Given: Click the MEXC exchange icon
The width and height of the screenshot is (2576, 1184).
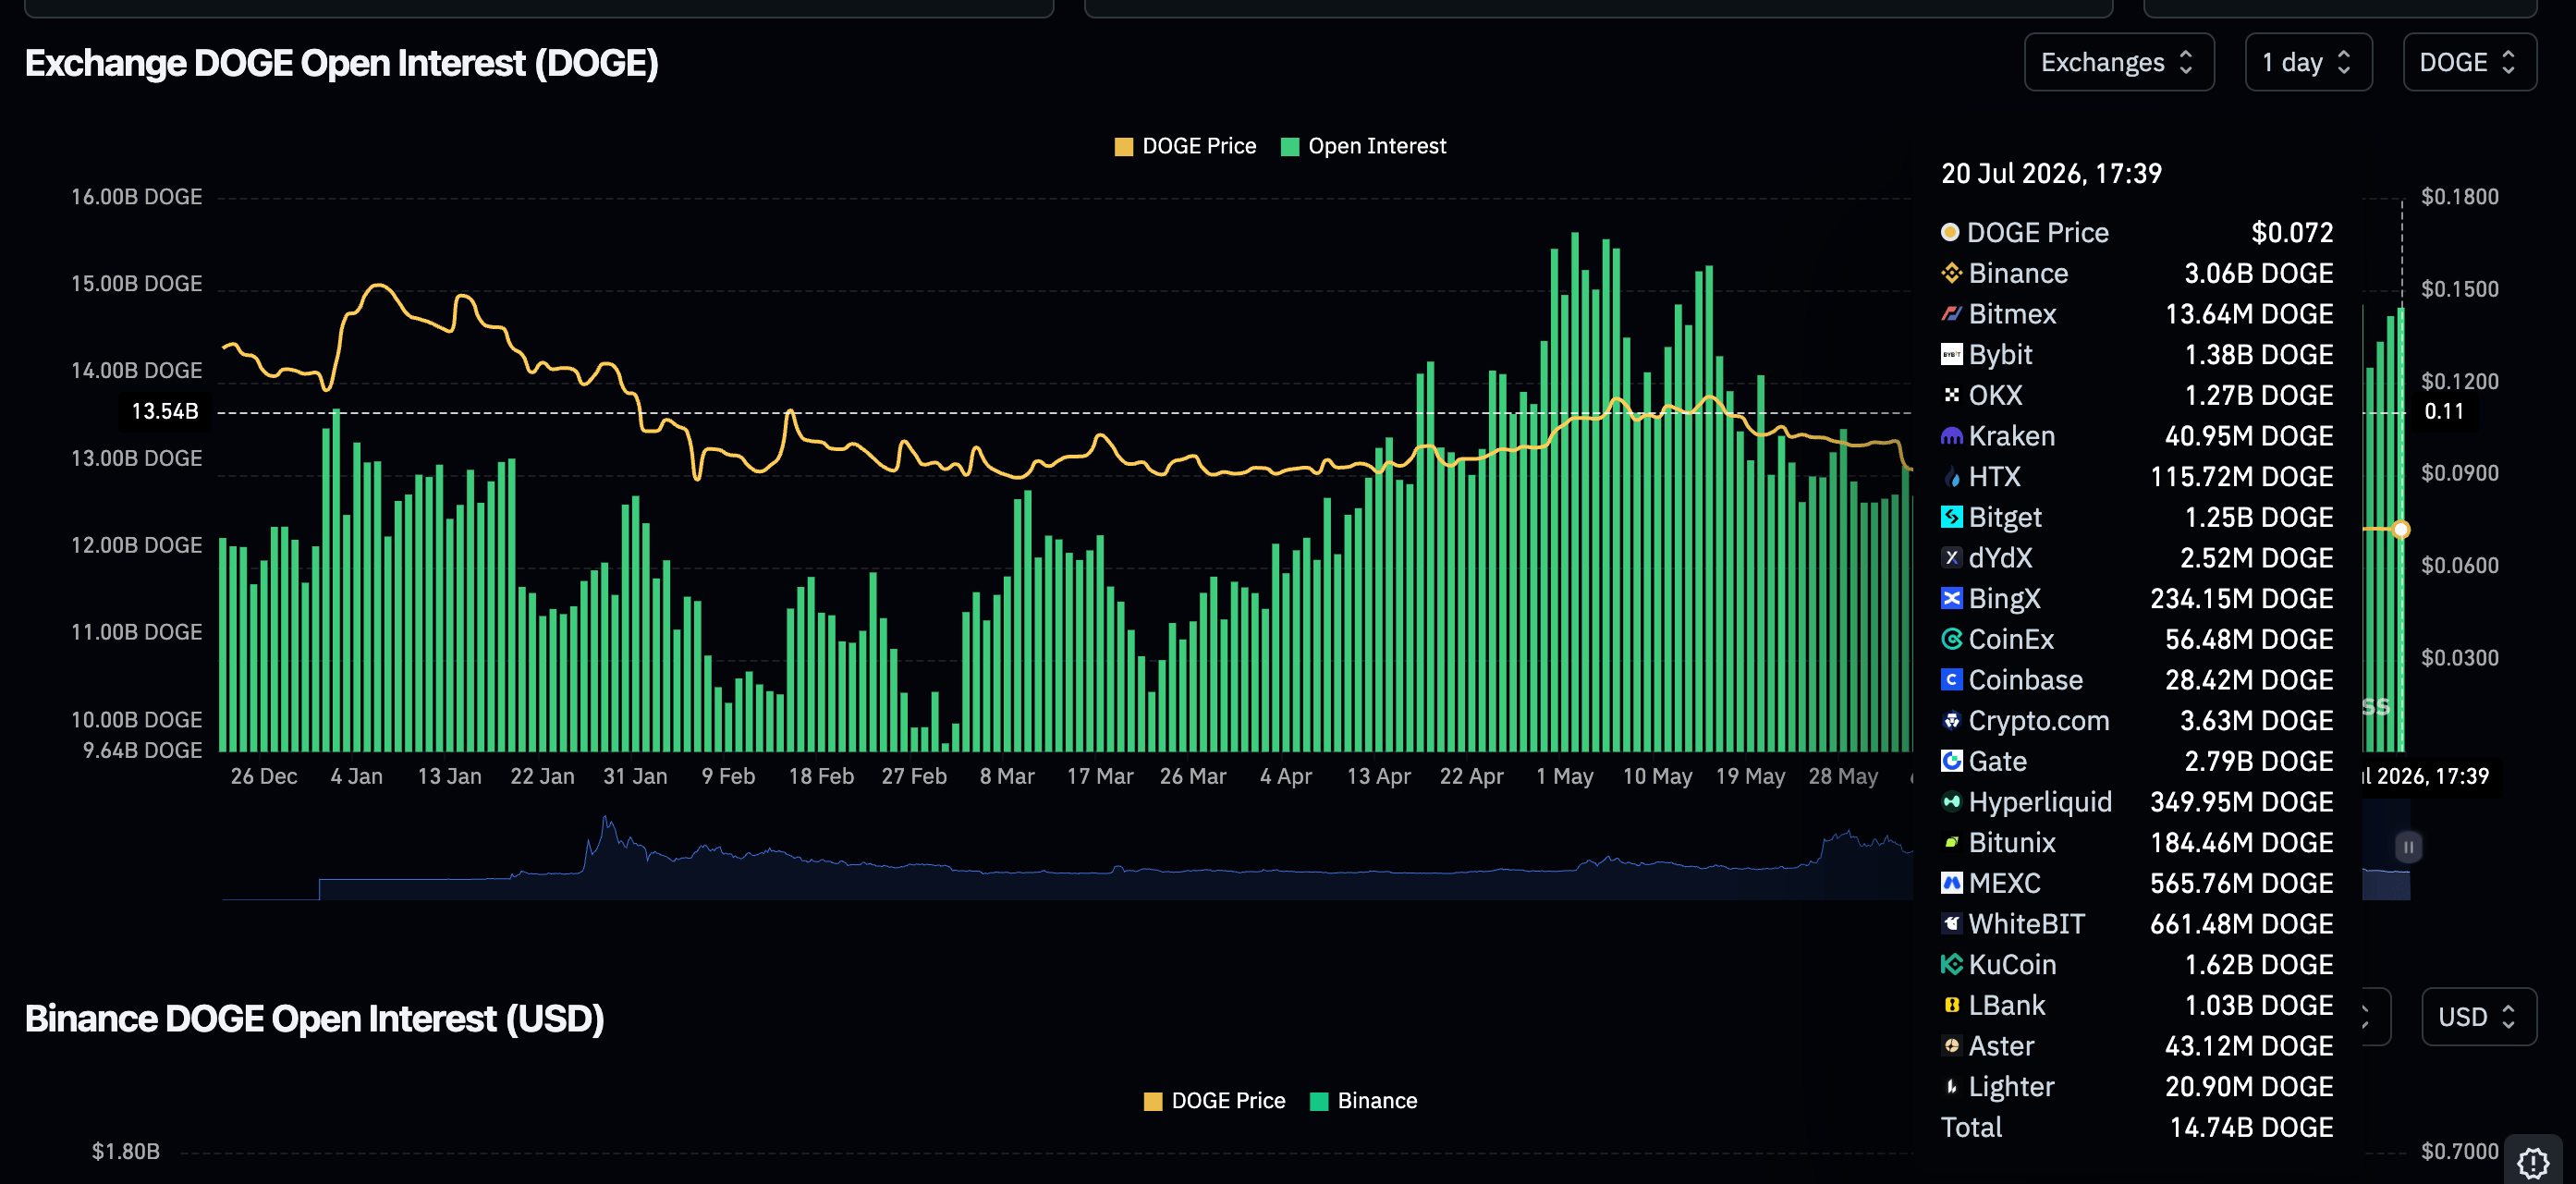Looking at the screenshot, I should pyautogui.click(x=1951, y=883).
